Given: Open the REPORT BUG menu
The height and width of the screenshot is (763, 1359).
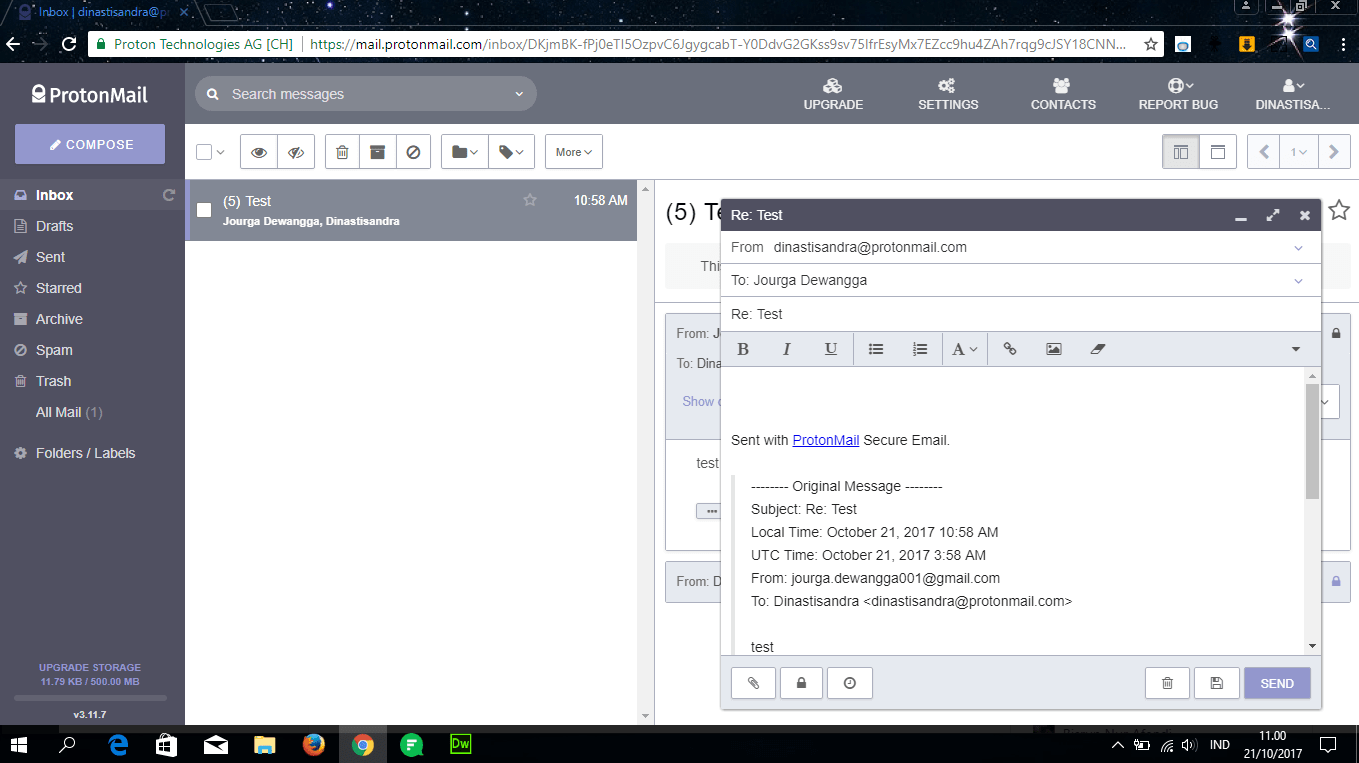Looking at the screenshot, I should click(1178, 94).
